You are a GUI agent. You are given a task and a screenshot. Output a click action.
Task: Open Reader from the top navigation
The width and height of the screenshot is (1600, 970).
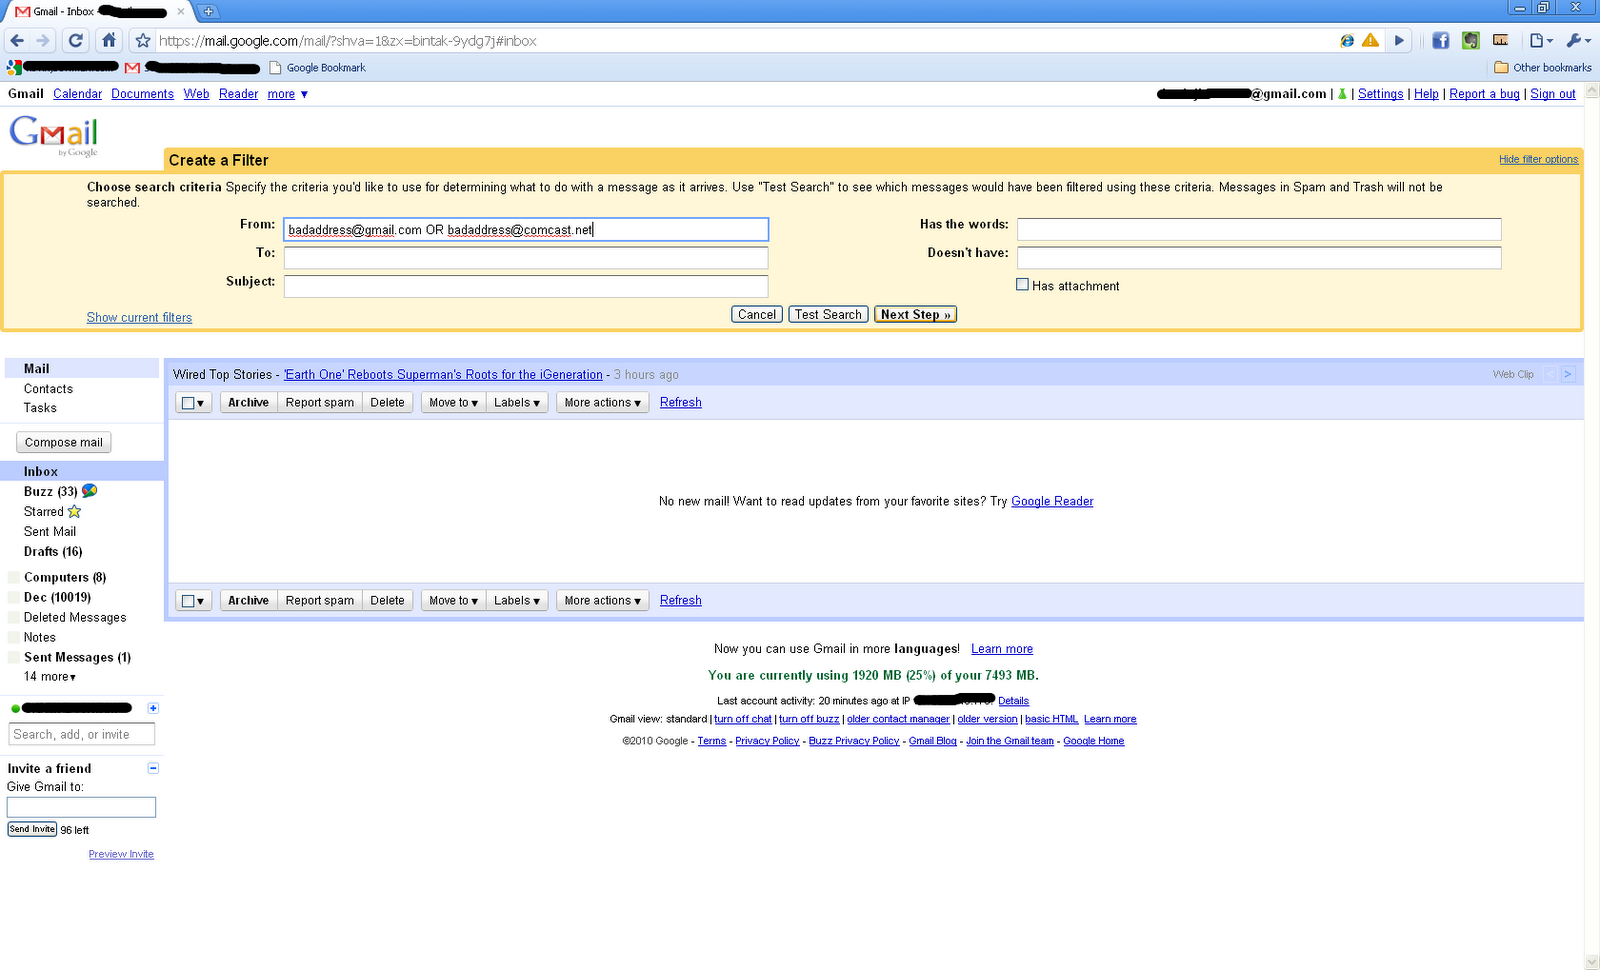238,94
